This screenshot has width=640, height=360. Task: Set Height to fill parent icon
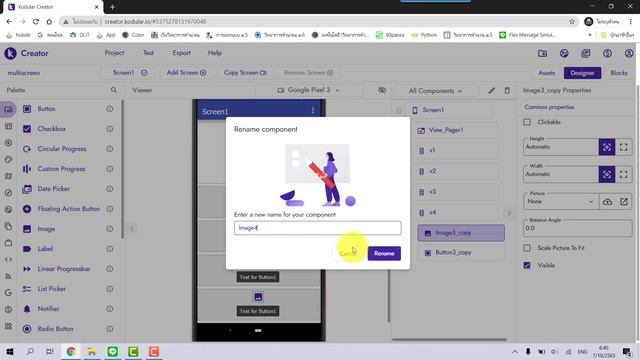tap(624, 147)
